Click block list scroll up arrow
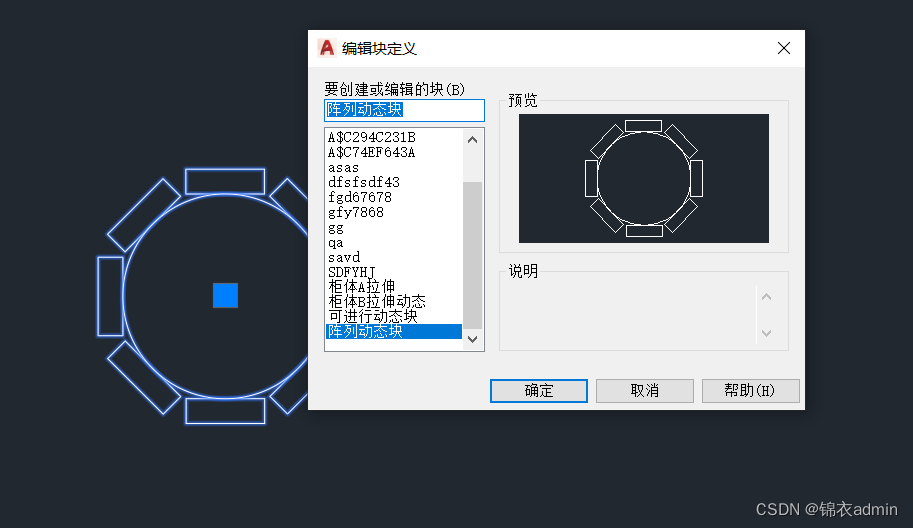 click(473, 140)
